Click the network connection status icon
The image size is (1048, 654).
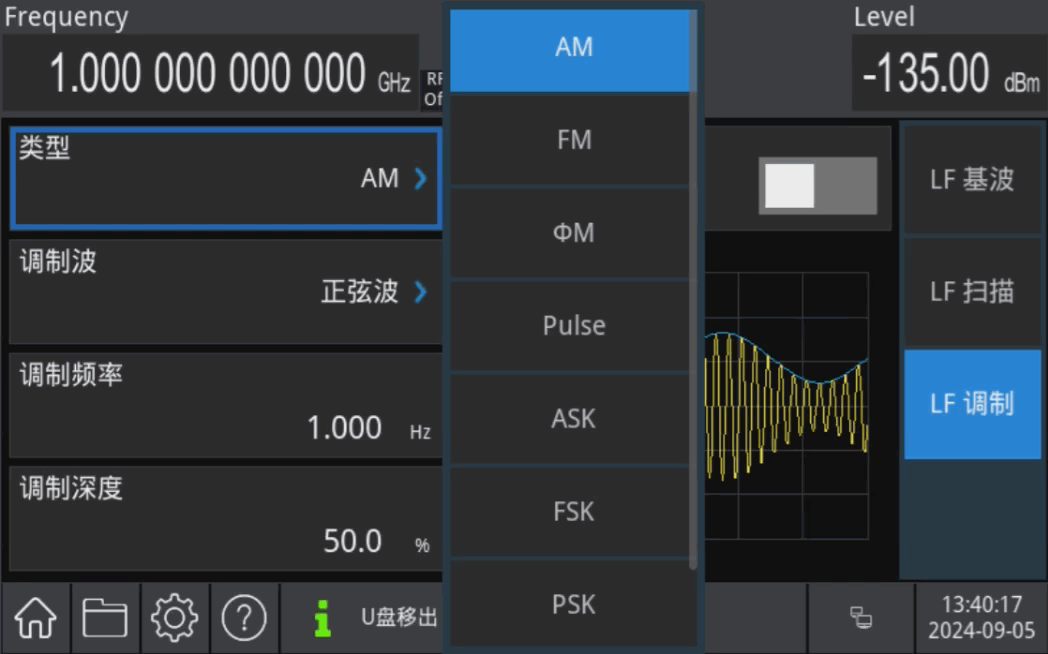860,617
